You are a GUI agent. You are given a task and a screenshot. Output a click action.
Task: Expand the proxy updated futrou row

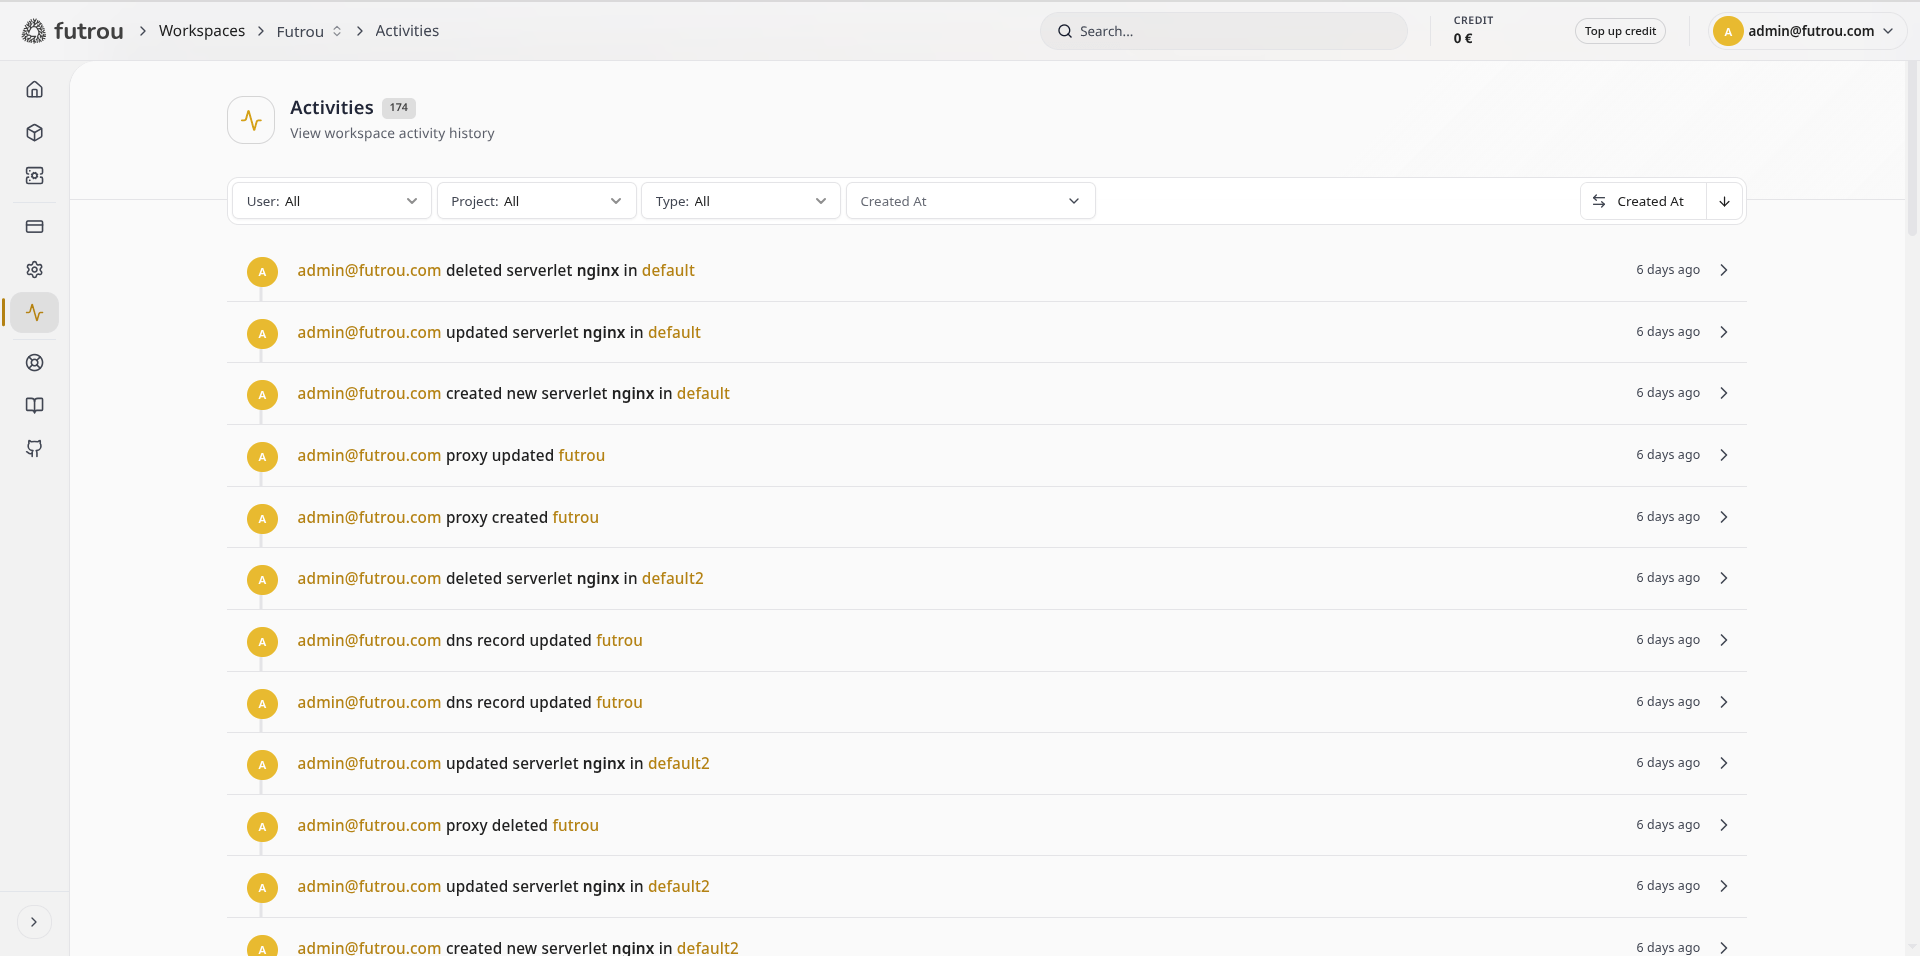click(1724, 455)
